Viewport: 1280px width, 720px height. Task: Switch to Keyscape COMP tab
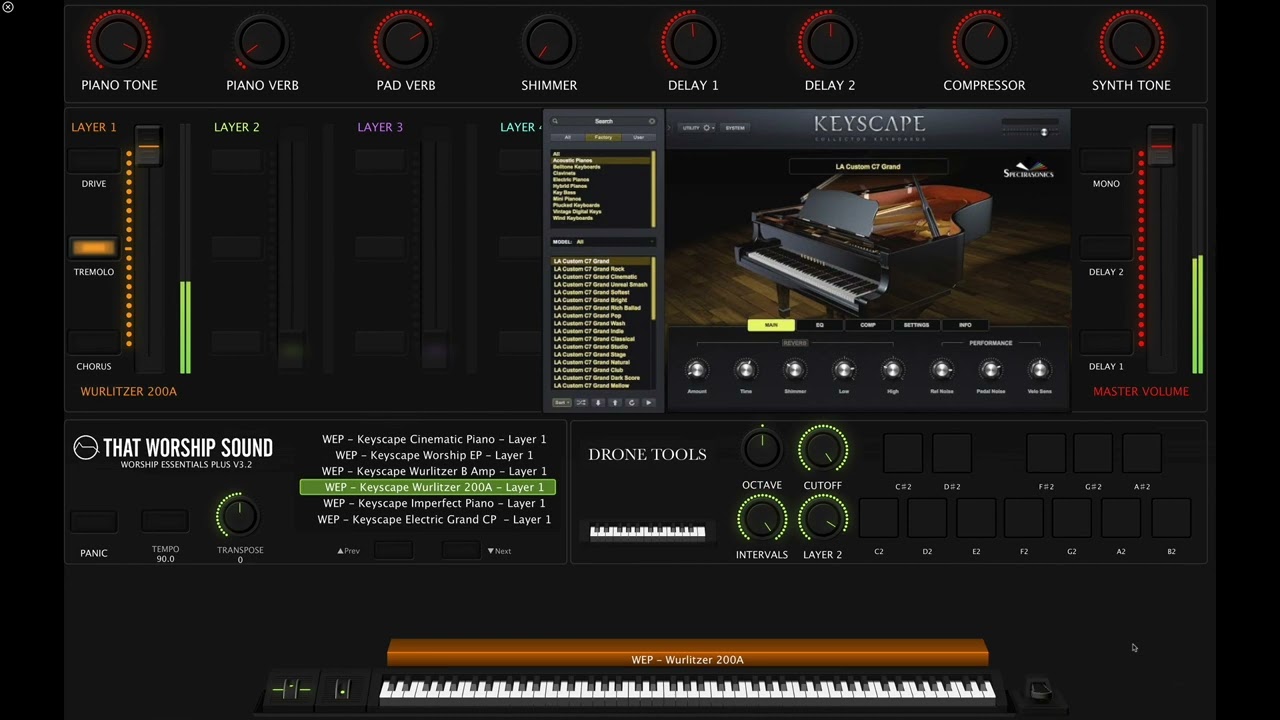coord(868,325)
